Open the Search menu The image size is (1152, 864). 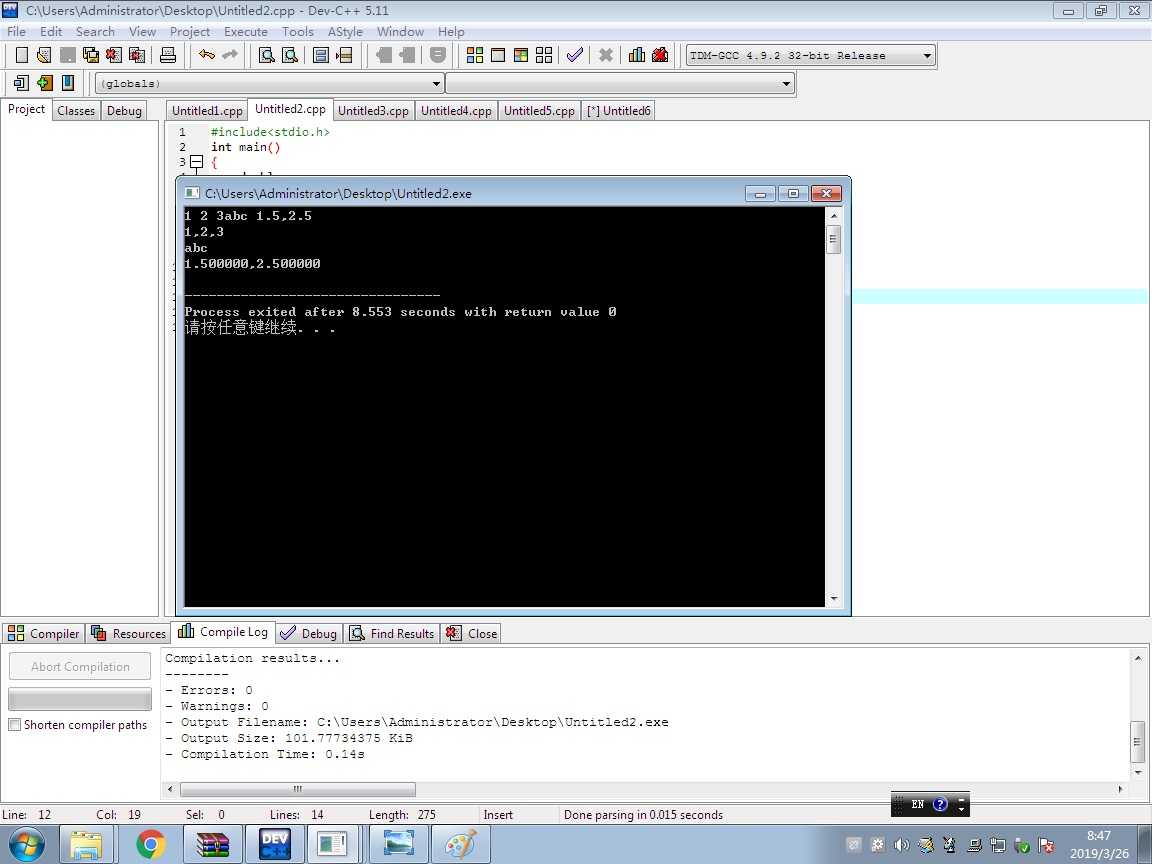(x=95, y=32)
